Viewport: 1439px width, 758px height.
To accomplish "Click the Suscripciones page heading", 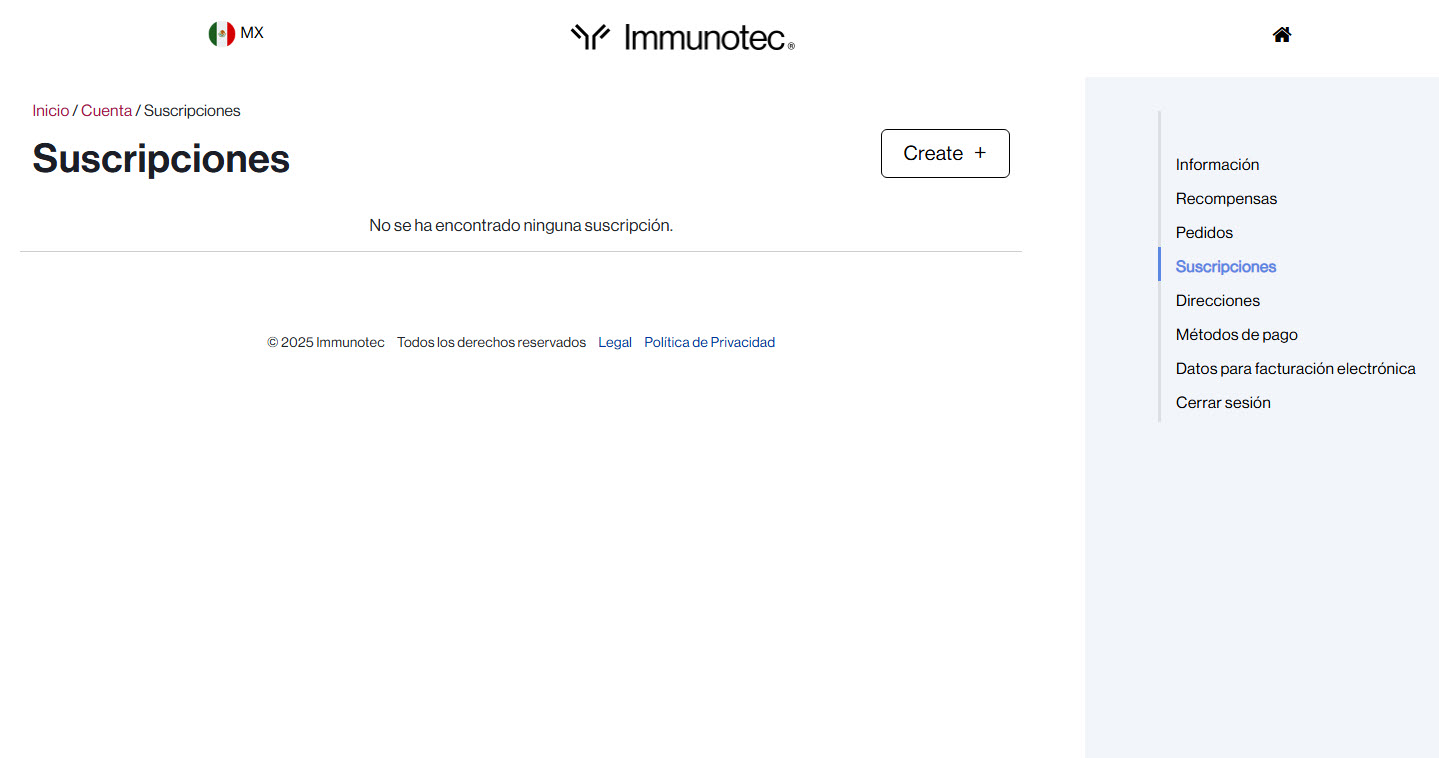I will 161,159.
